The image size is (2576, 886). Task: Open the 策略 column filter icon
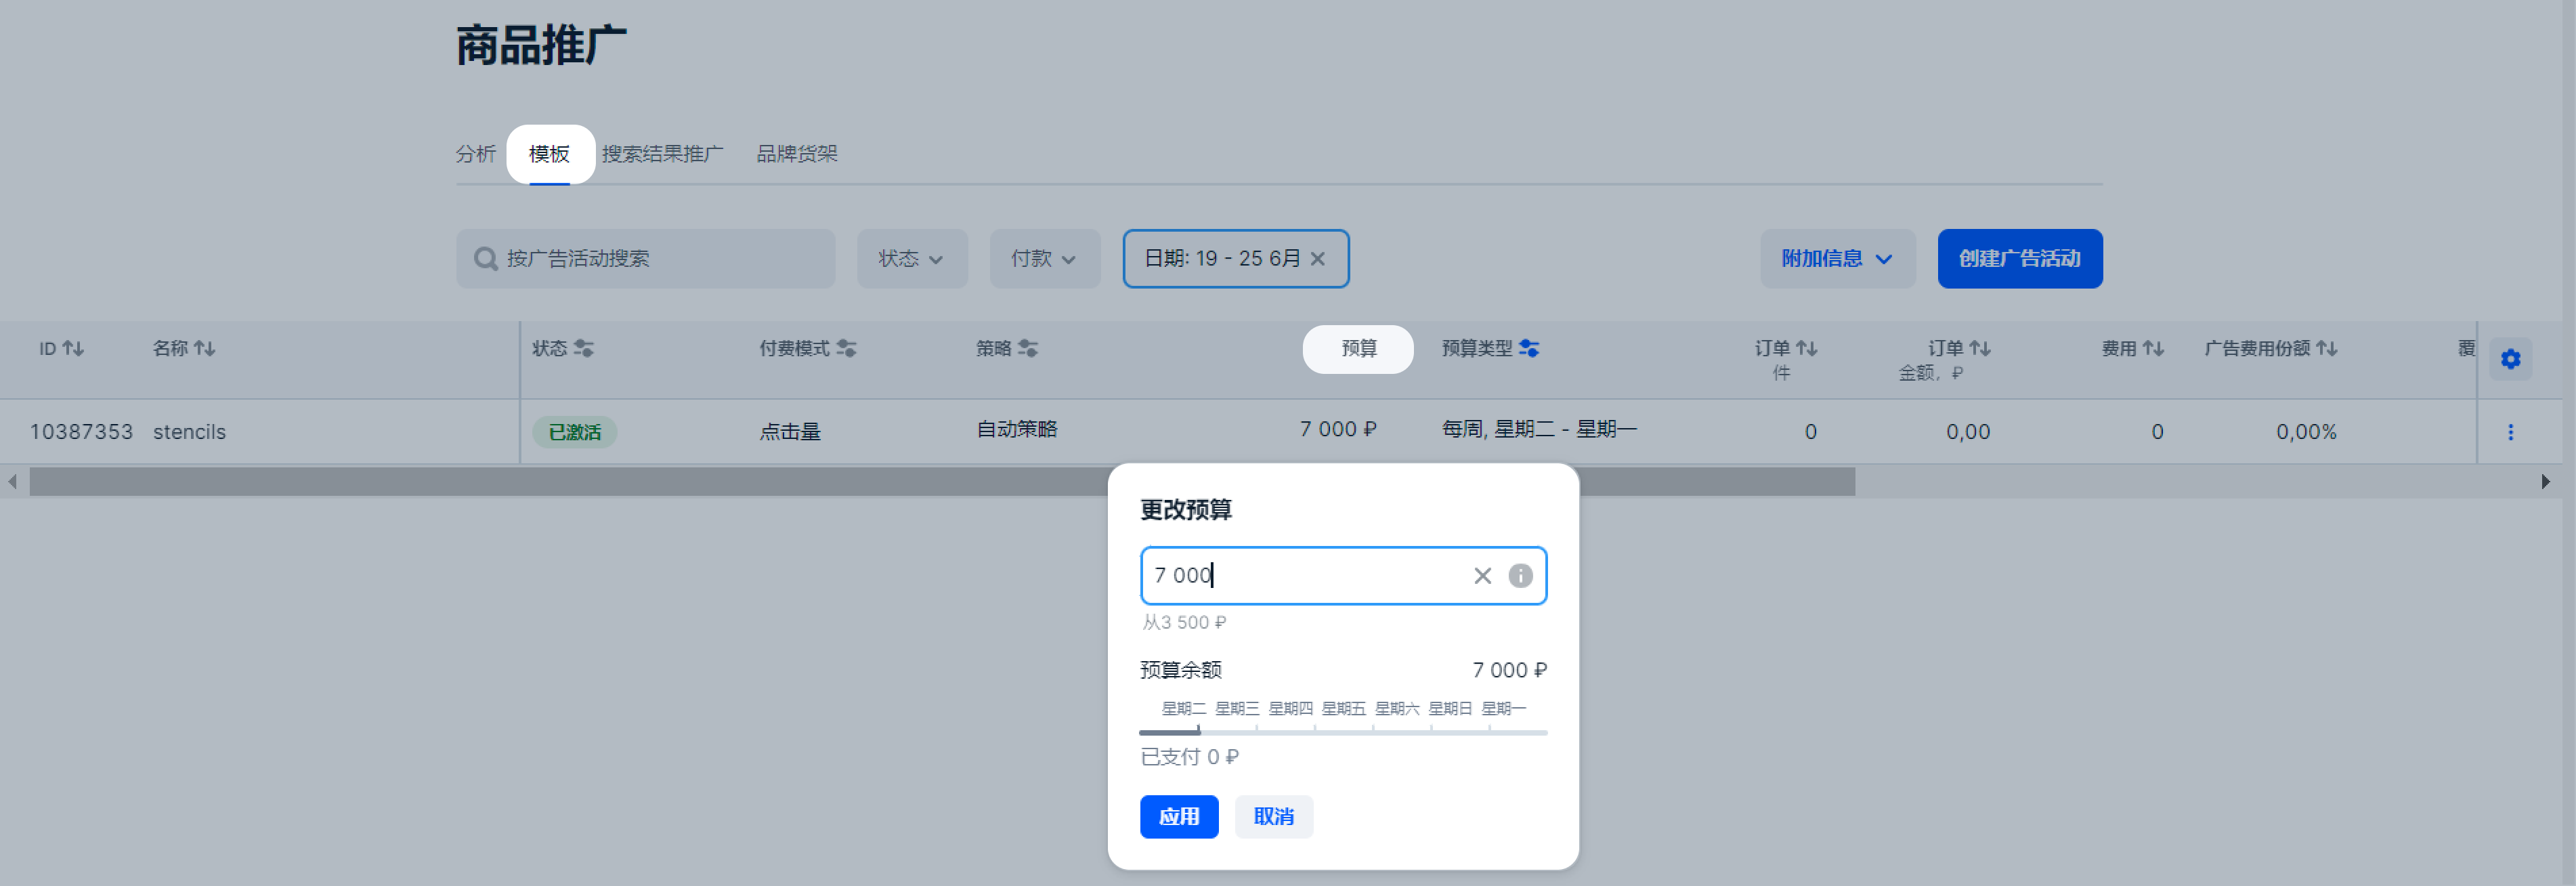tap(1028, 348)
